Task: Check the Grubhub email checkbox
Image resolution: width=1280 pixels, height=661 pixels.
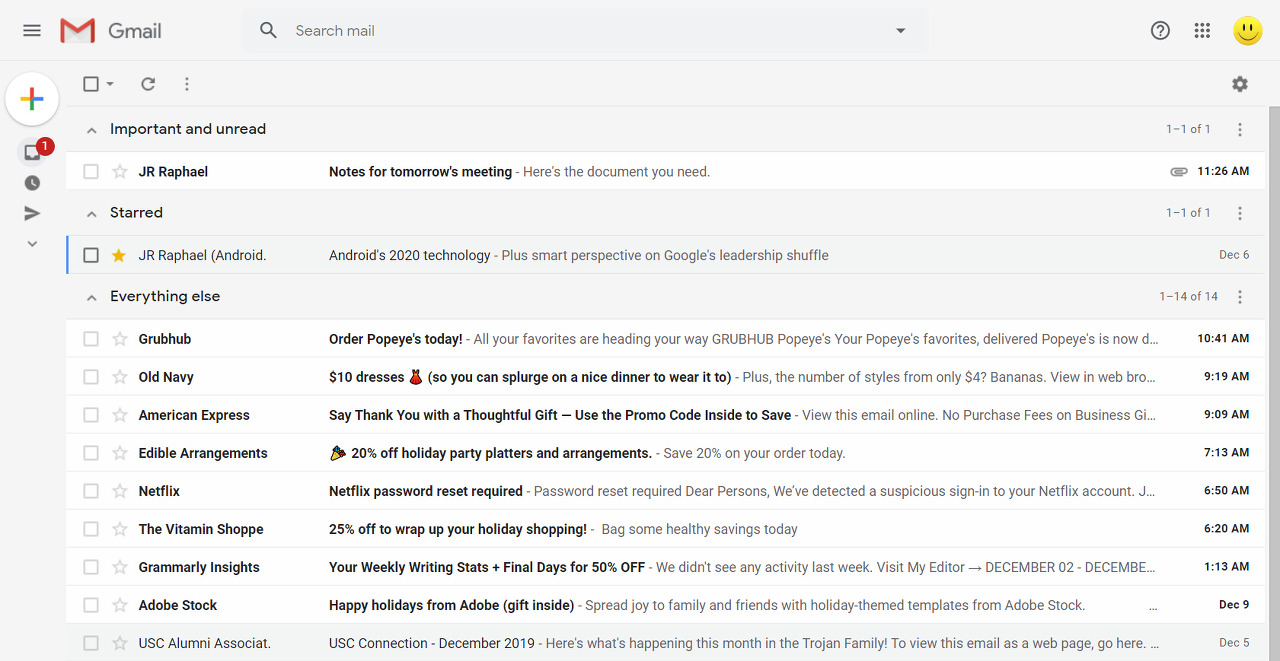Action: click(x=91, y=339)
